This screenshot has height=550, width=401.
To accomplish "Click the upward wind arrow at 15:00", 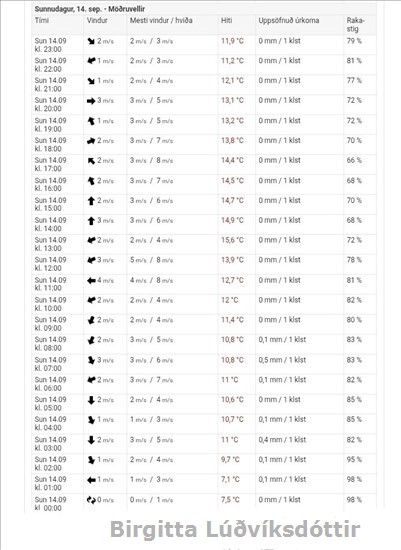I will pos(91,201).
